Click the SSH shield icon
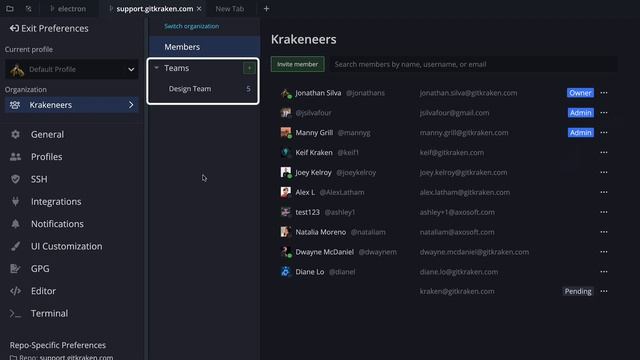The image size is (640, 360). pos(16,179)
